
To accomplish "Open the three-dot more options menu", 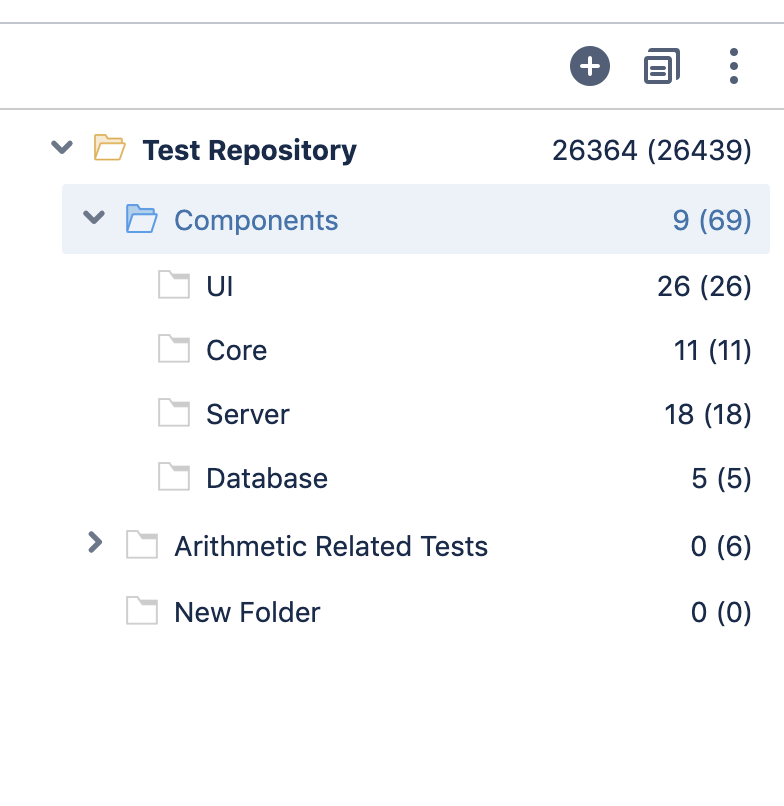I will click(734, 66).
